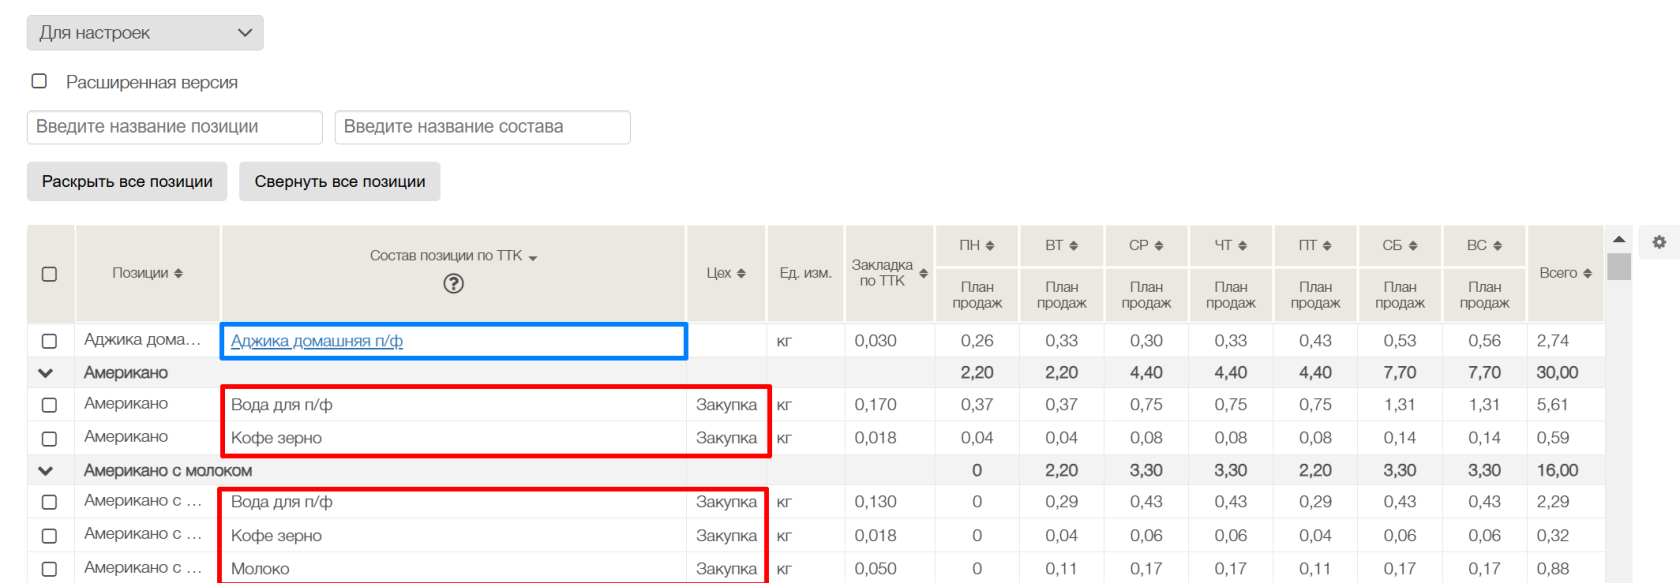Open Аджика домашняя п/ф link
This screenshot has height=583, width=1680.
317,341
